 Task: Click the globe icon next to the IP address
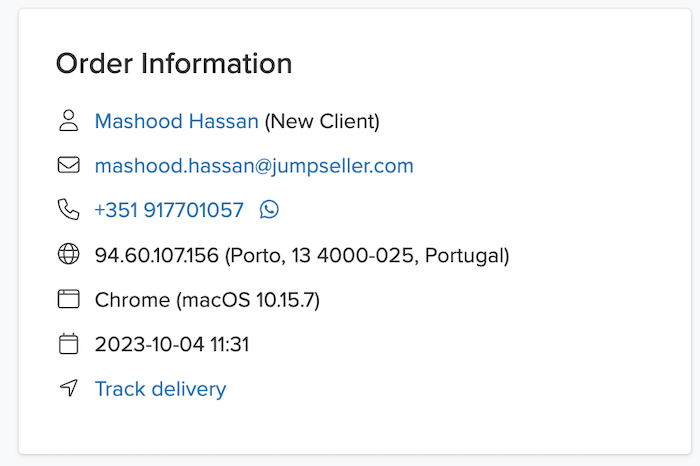click(x=68, y=255)
